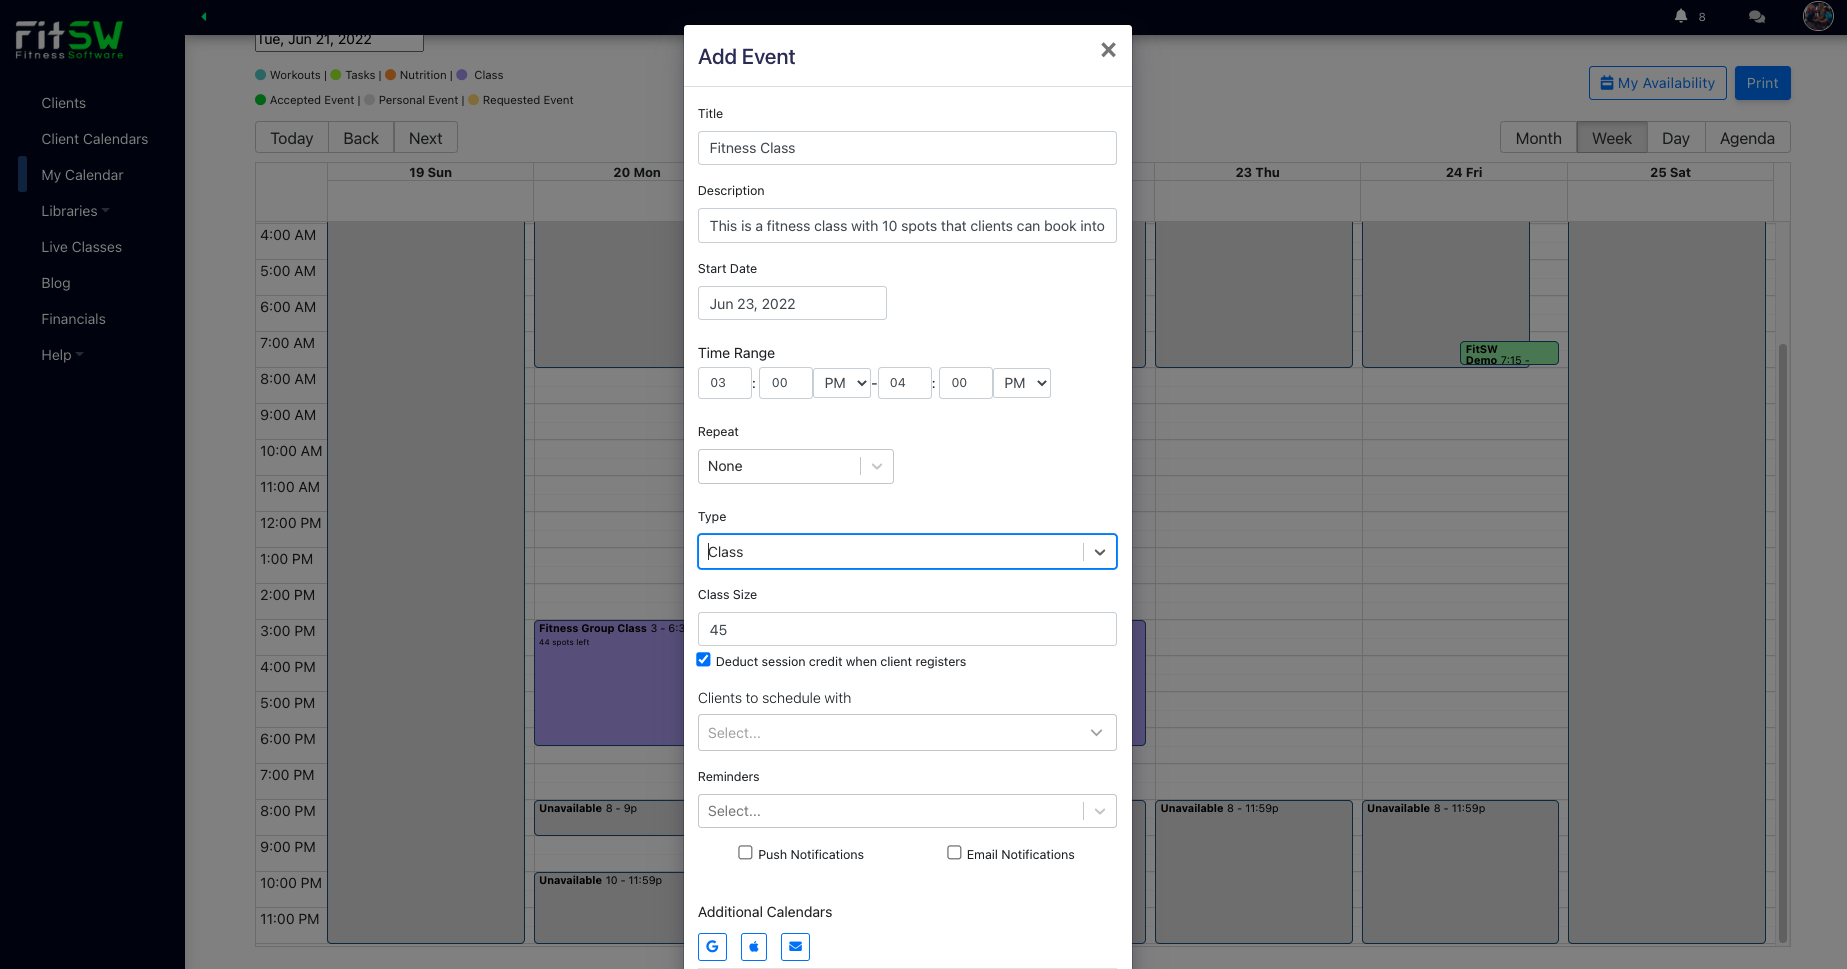Collapse the sidebar with the arrow icon
This screenshot has width=1847, height=969.
click(x=203, y=16)
